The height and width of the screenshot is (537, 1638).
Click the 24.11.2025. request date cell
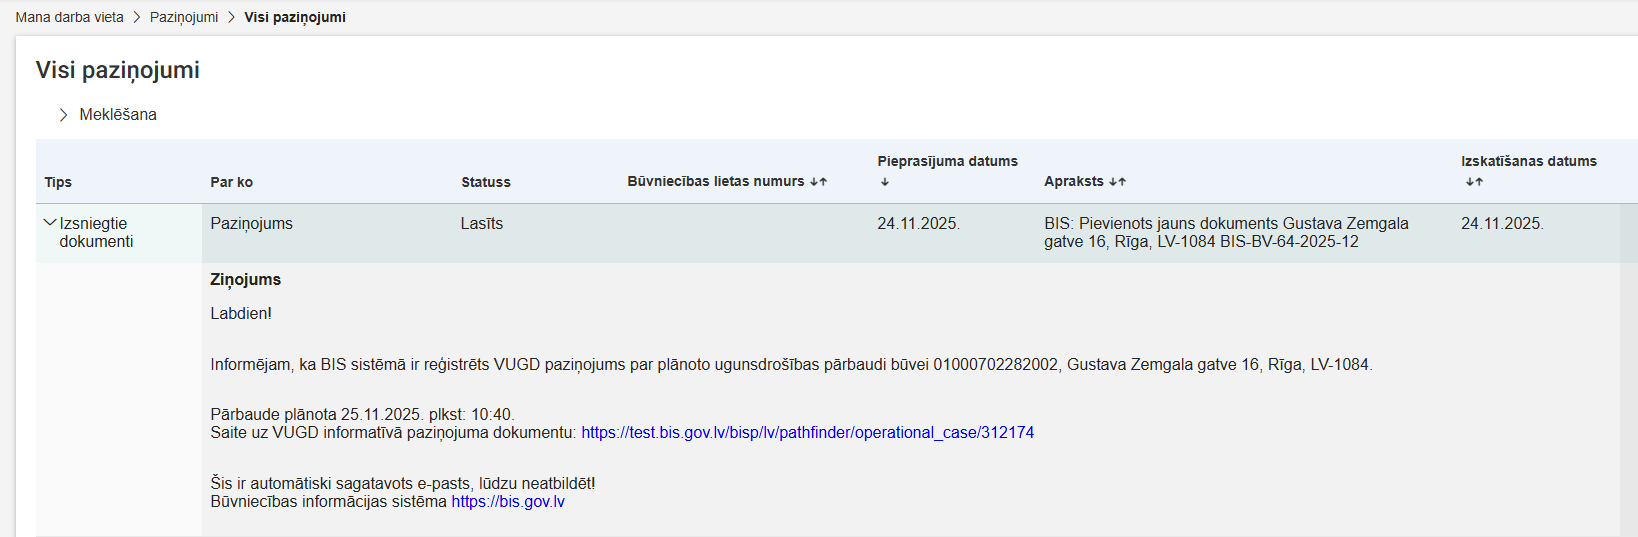tap(918, 224)
